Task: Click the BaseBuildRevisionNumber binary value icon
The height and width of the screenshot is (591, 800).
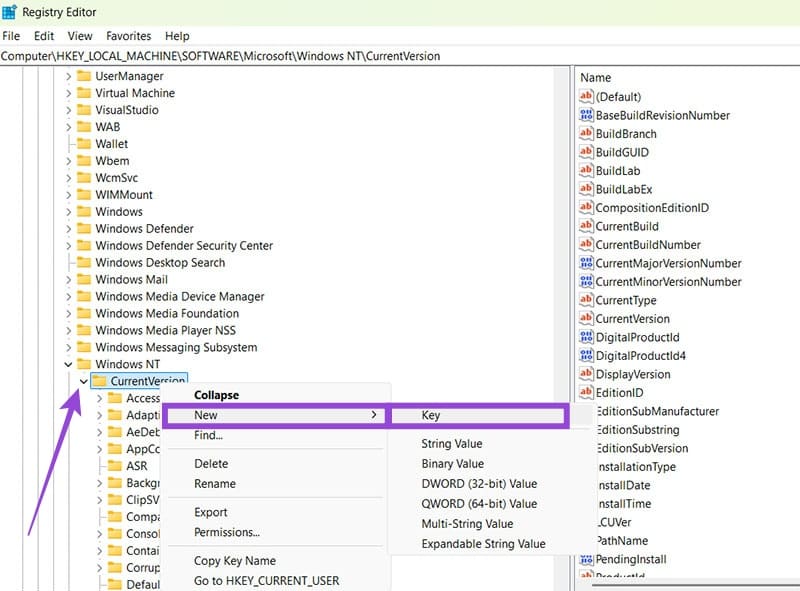Action: [586, 115]
